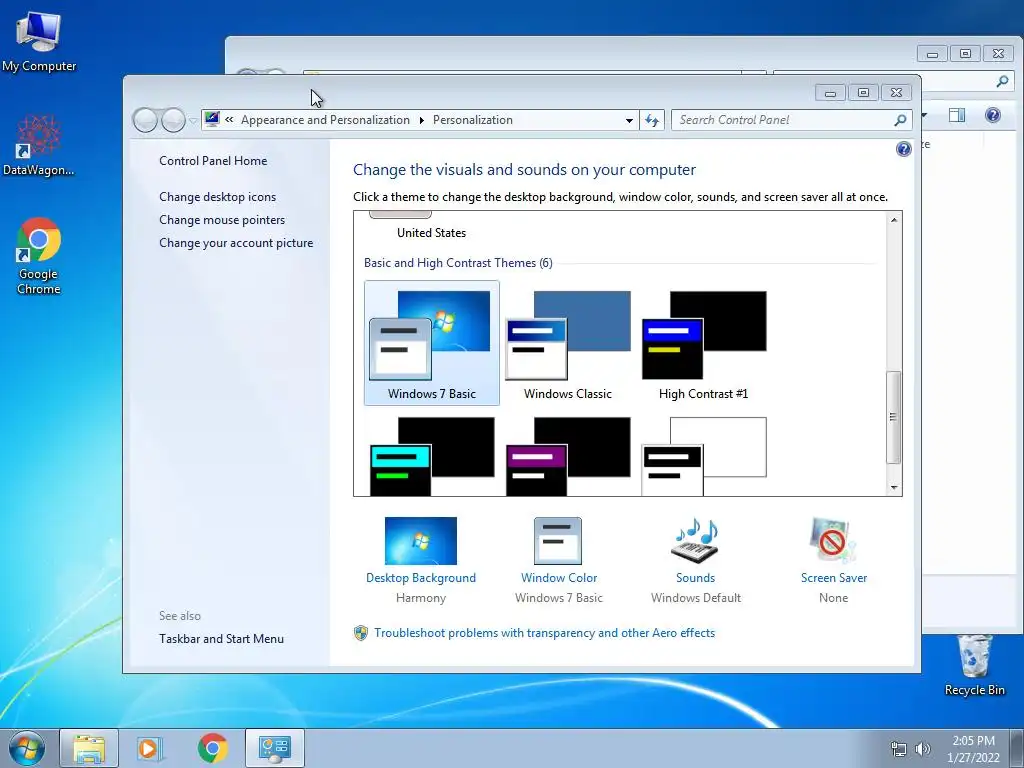Screen dimensions: 1024x768
Task: Click the help icon in back window
Action: point(993,116)
